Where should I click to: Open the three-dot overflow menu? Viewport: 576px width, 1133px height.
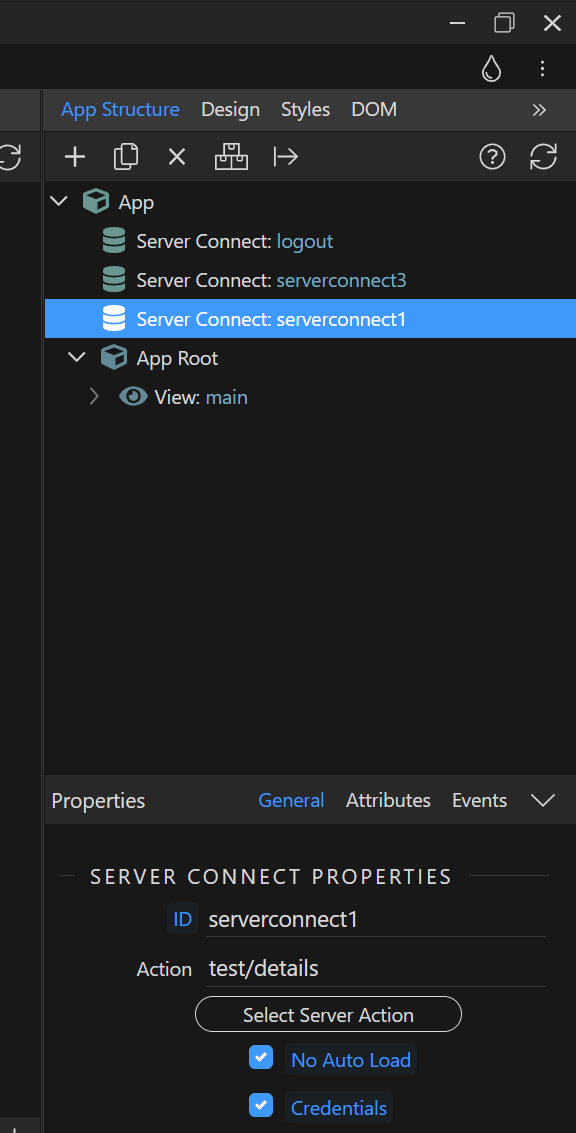[x=543, y=68]
